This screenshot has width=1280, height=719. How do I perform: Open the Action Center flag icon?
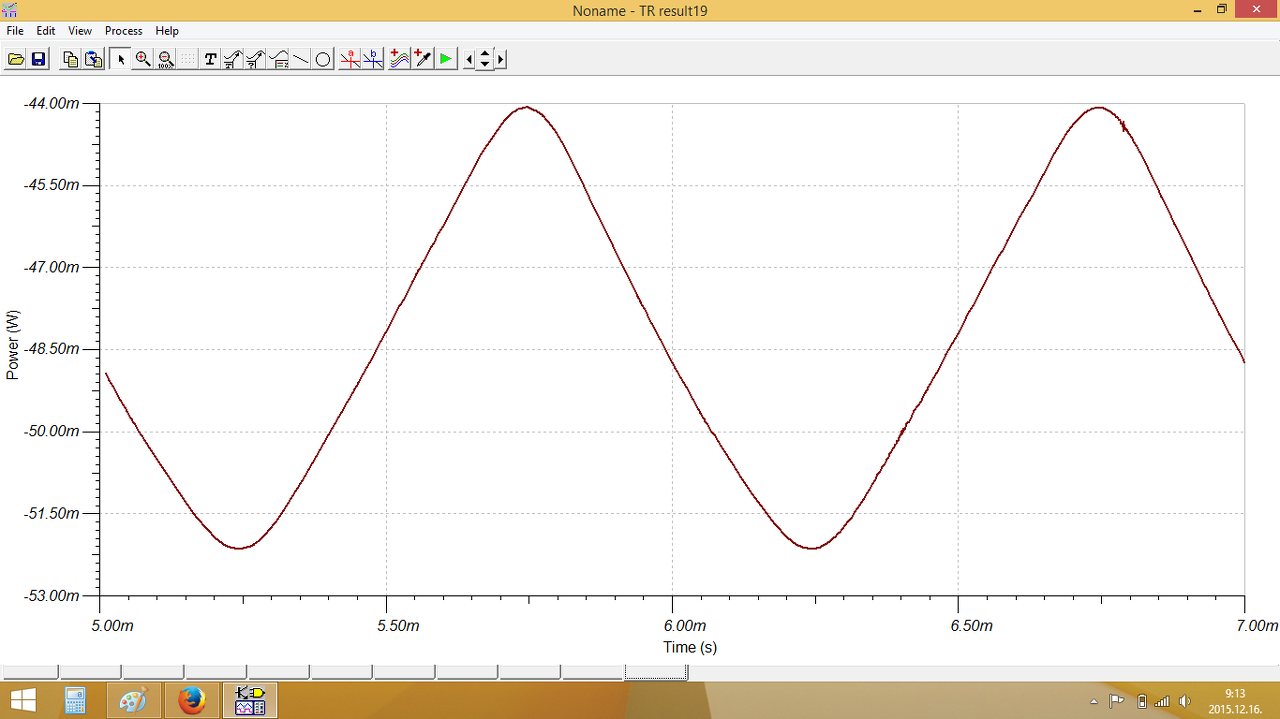click(x=1117, y=701)
